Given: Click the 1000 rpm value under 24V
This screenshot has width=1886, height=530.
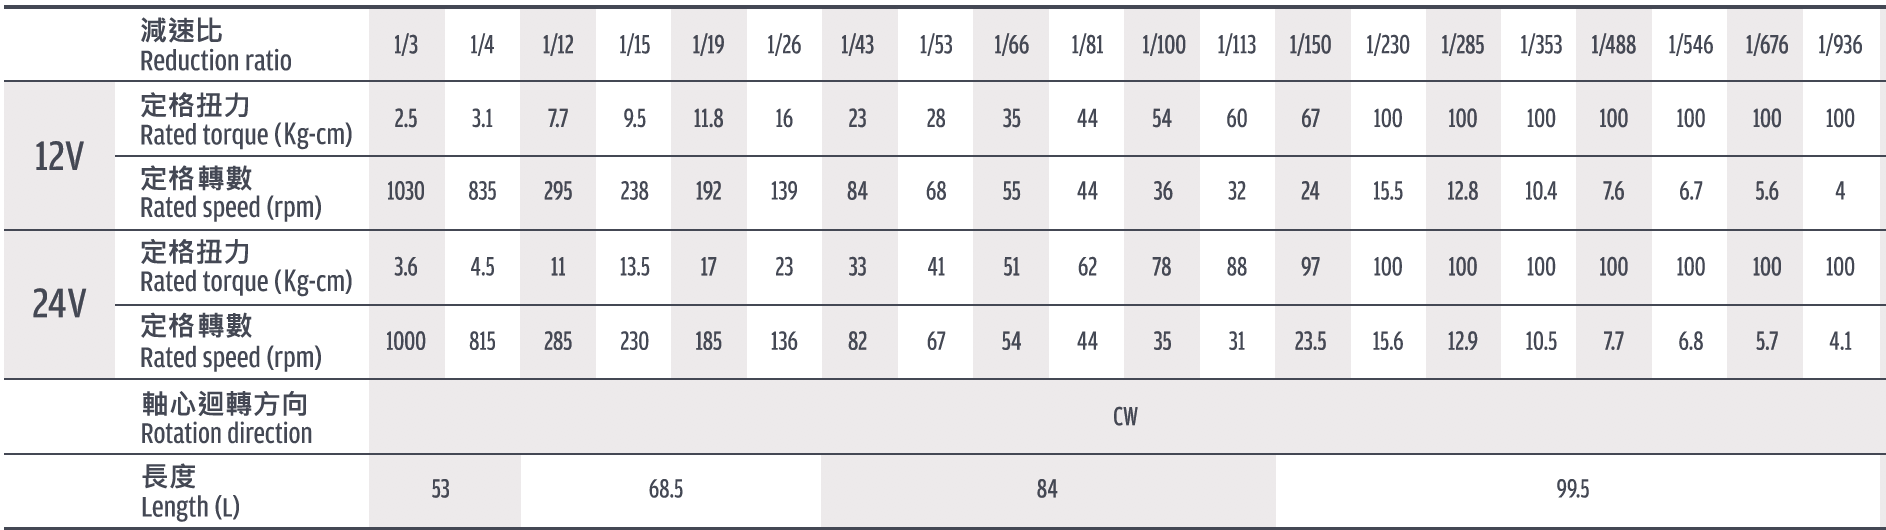Looking at the screenshot, I should [x=406, y=341].
